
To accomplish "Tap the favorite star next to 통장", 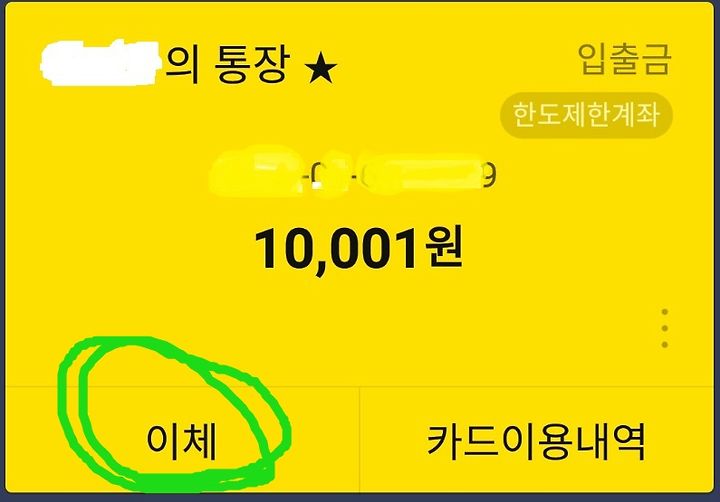I will [x=321, y=70].
